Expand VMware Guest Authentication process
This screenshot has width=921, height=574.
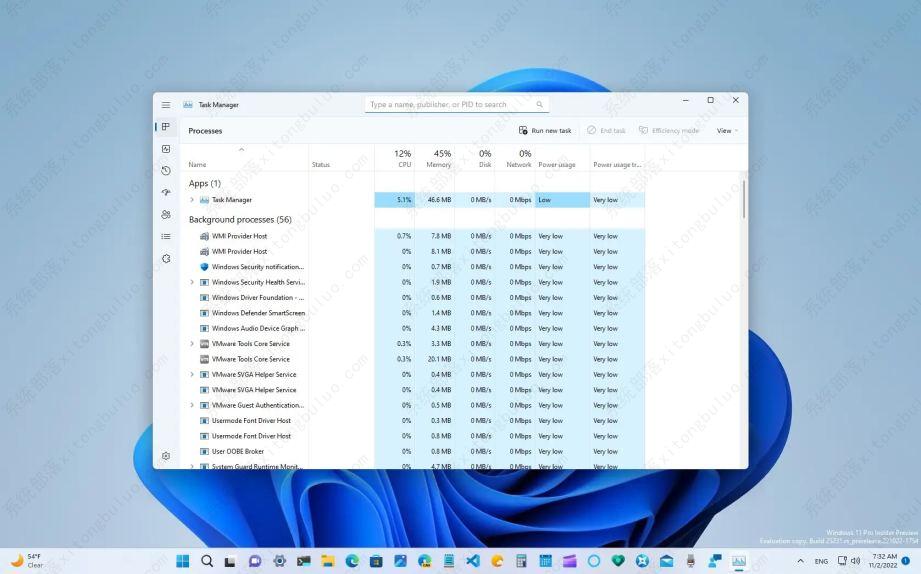click(192, 405)
